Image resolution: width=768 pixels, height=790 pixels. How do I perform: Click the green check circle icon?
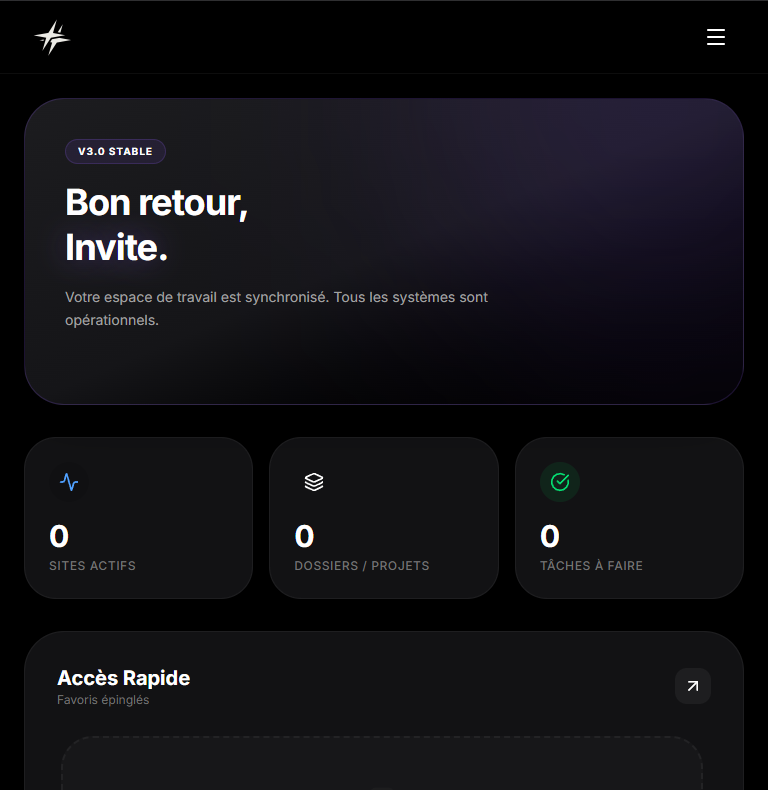(560, 482)
